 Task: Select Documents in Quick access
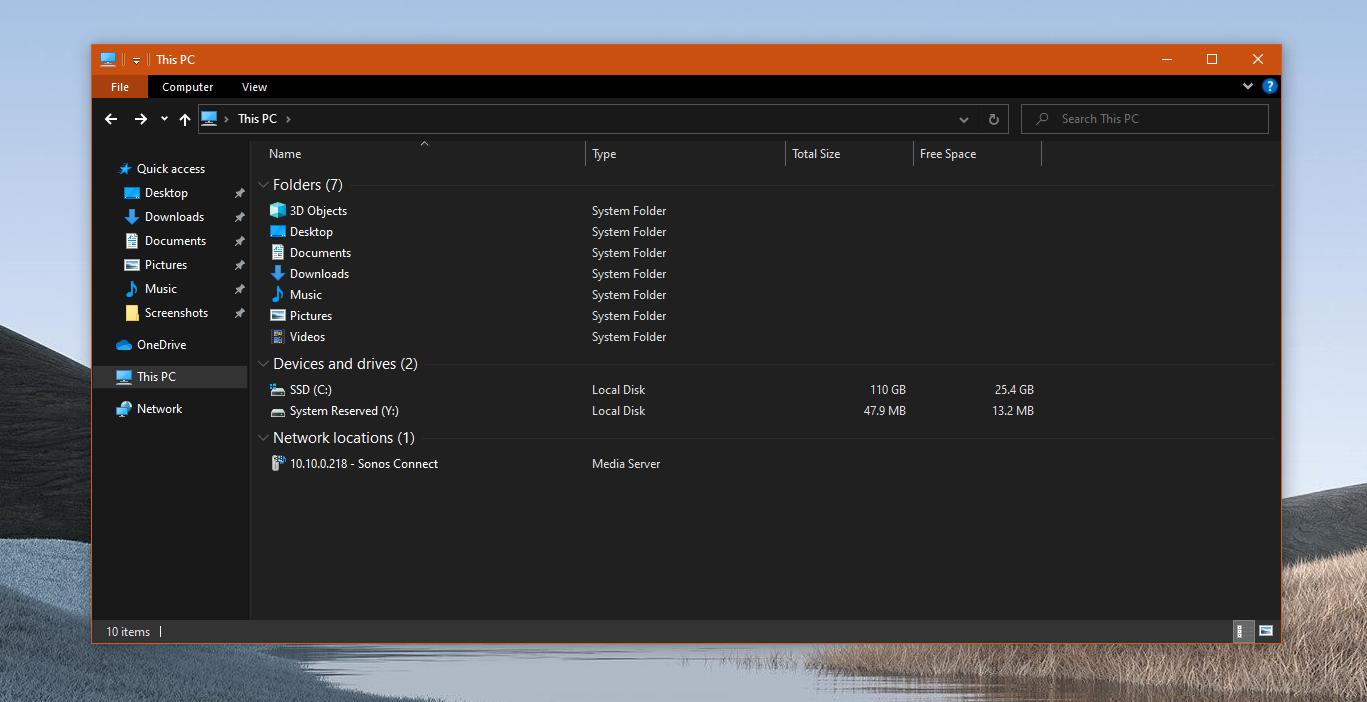click(175, 241)
